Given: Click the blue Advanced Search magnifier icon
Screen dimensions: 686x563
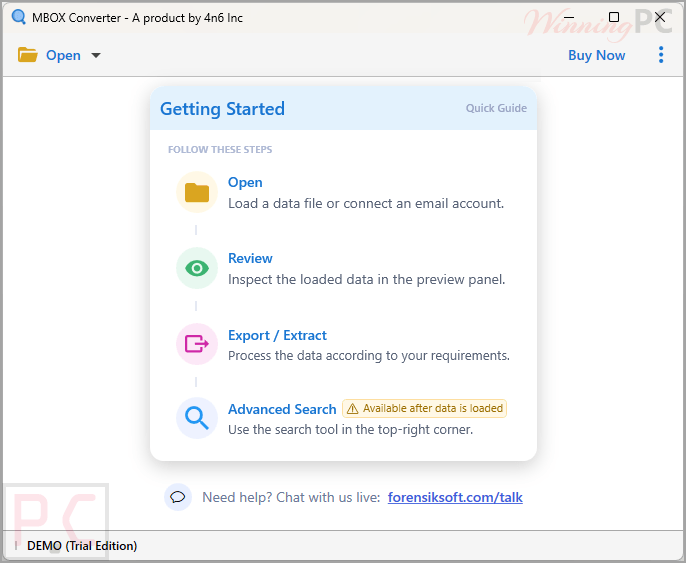Looking at the screenshot, I should (x=197, y=418).
